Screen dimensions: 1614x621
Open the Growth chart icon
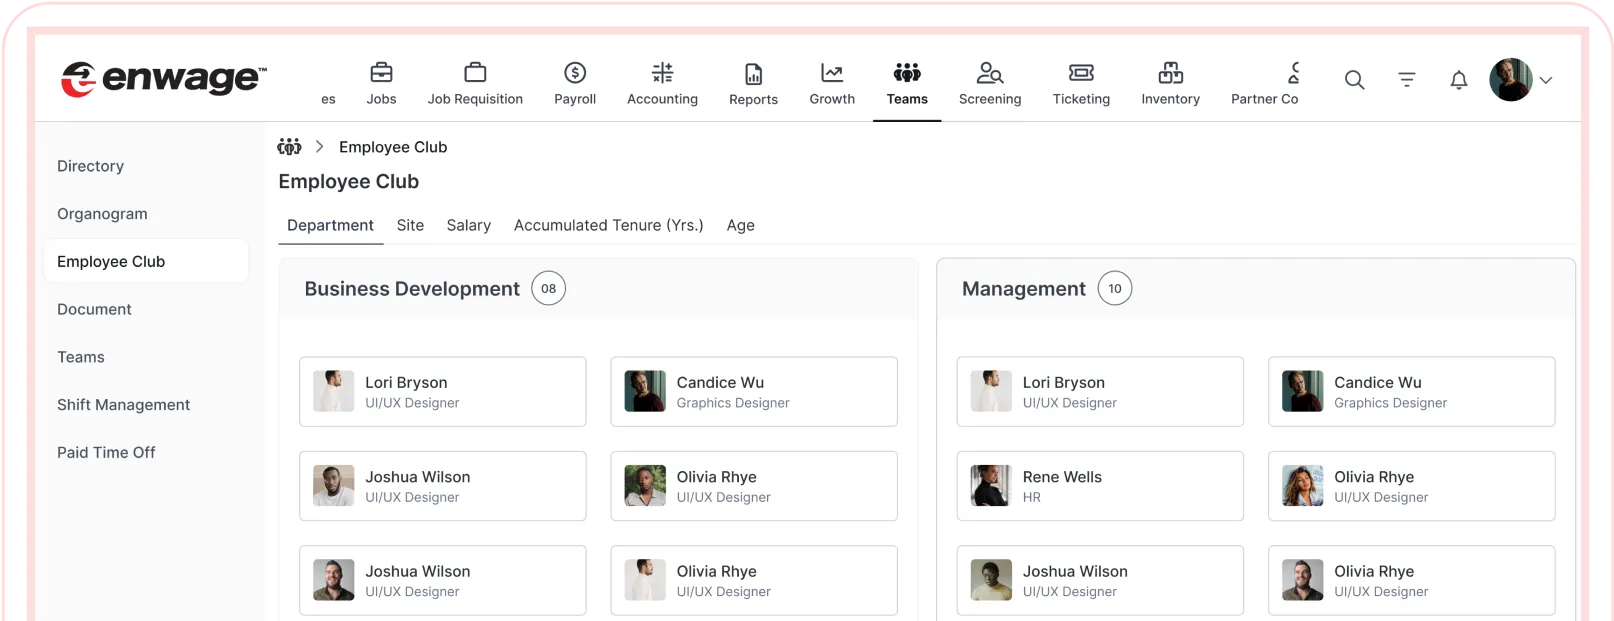(x=832, y=73)
